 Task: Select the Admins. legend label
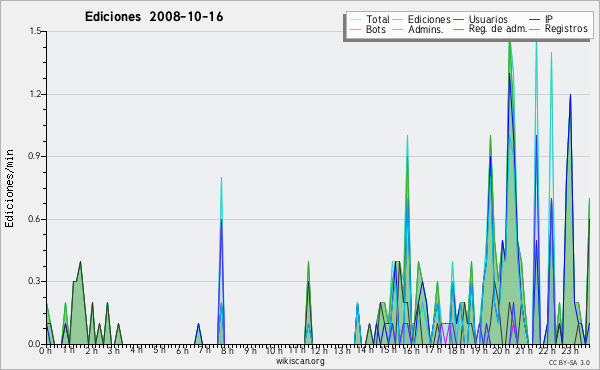[426, 29]
